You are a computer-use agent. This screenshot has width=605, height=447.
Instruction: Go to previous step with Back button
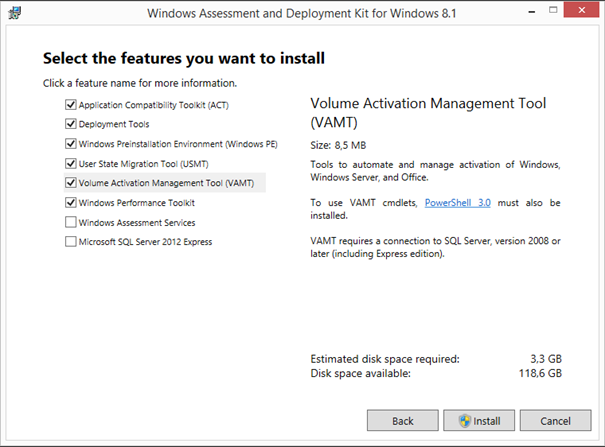tap(402, 420)
